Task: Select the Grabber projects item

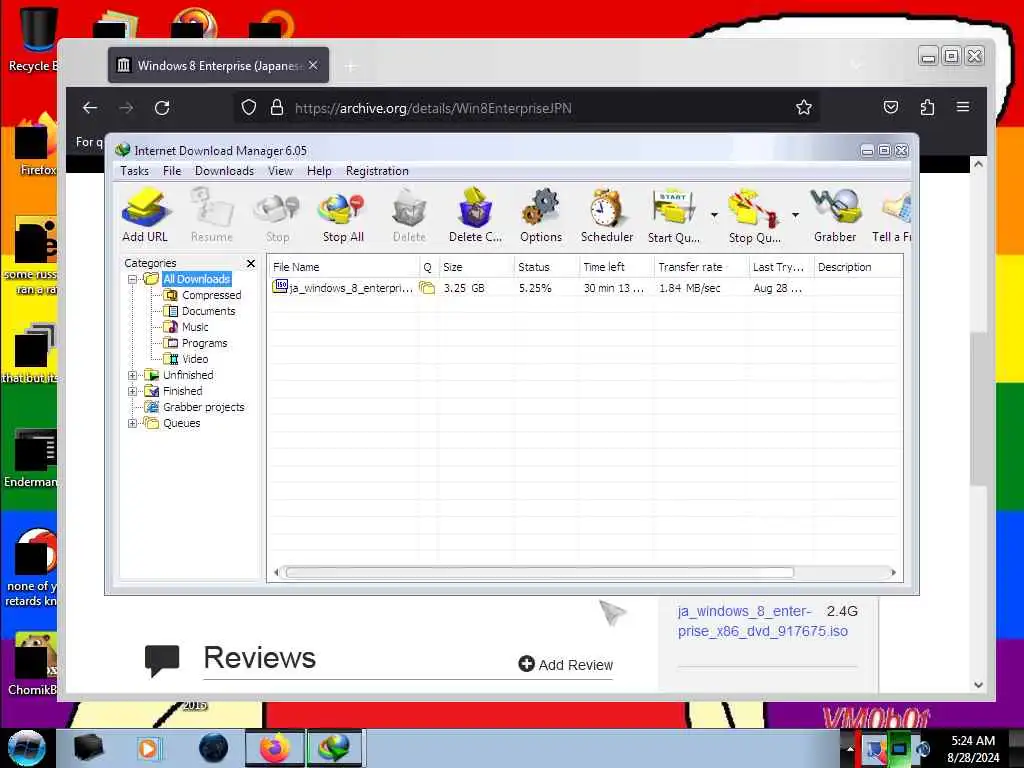Action: [x=203, y=408]
